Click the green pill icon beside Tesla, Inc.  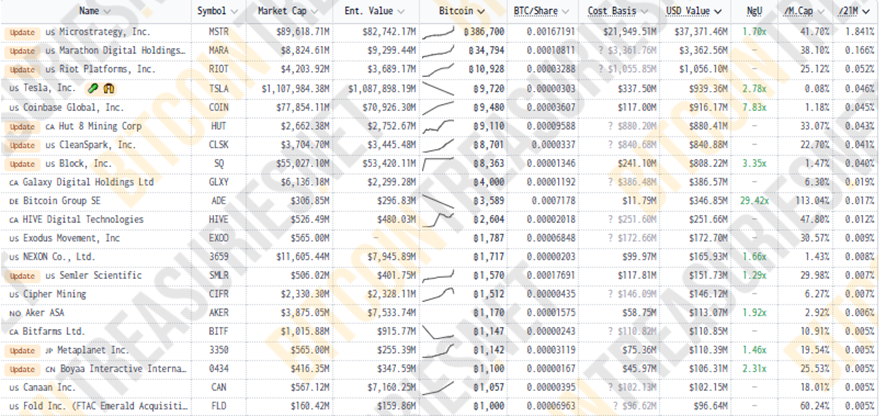[x=94, y=88]
